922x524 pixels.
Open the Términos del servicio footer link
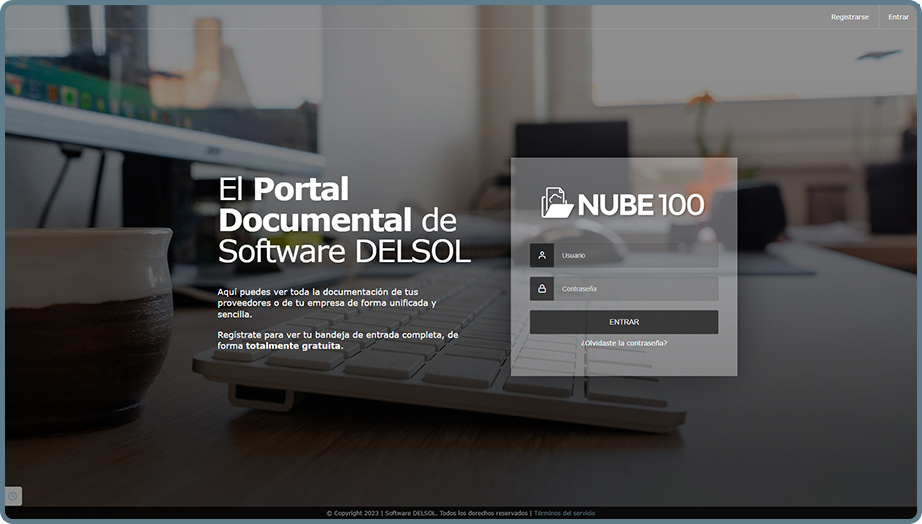pos(564,513)
